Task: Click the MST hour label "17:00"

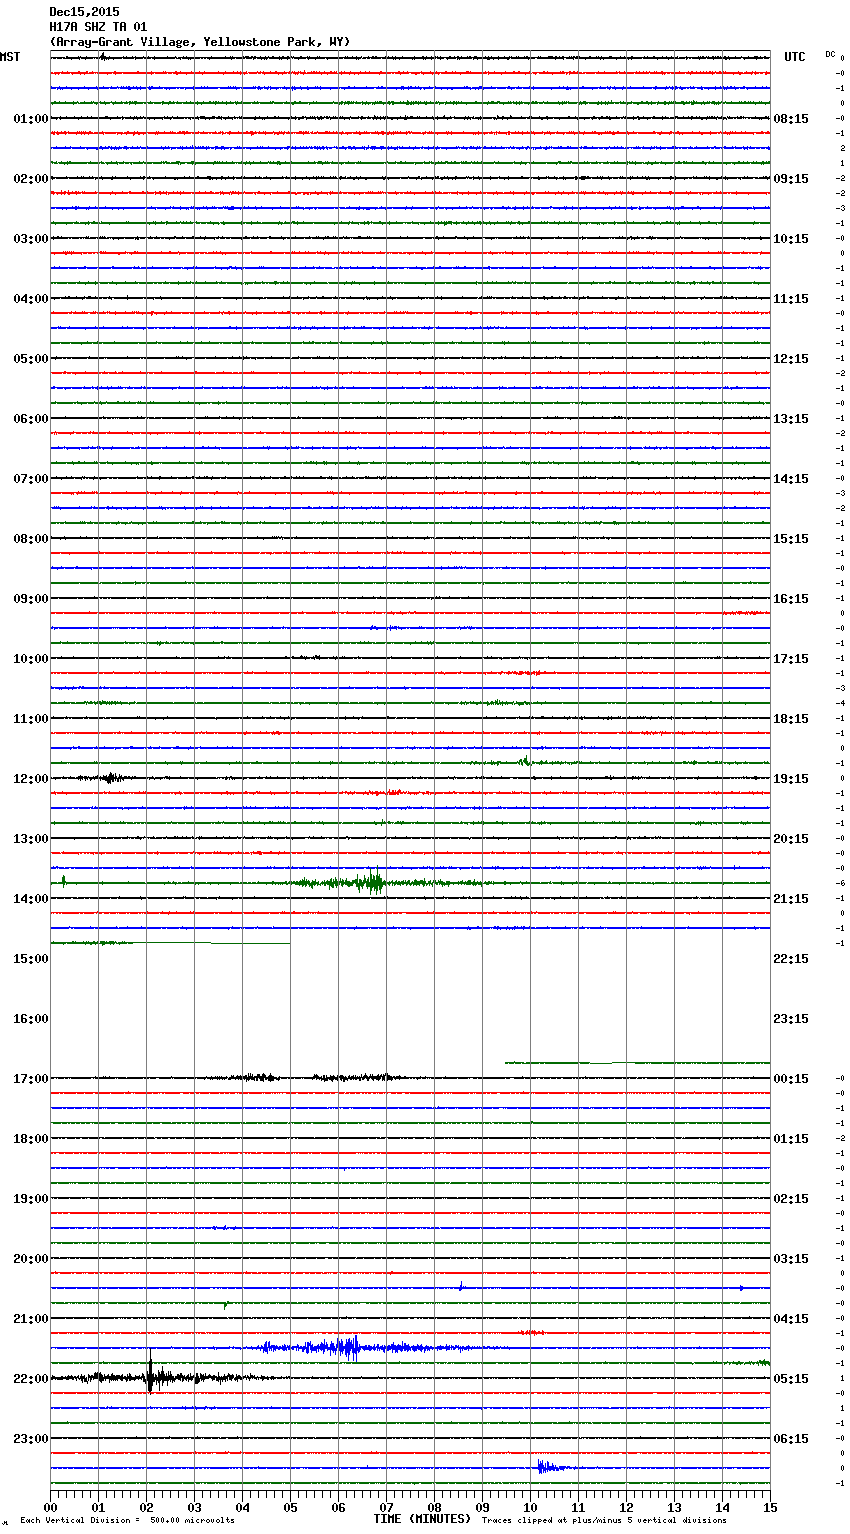Action: (x=31, y=1079)
